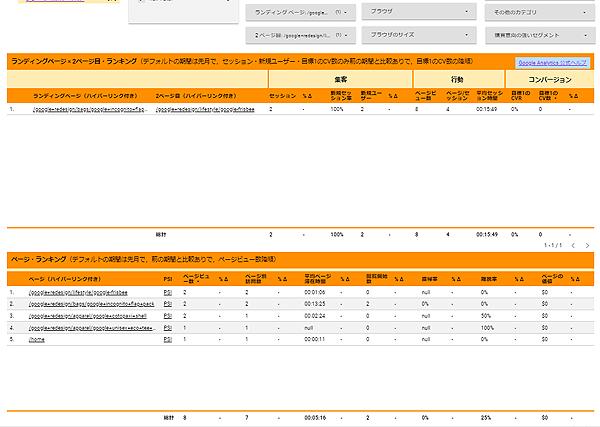Viewport: 600px width, 427px height.
Task: Sort by ページの価値 column header
Action: coord(552,279)
